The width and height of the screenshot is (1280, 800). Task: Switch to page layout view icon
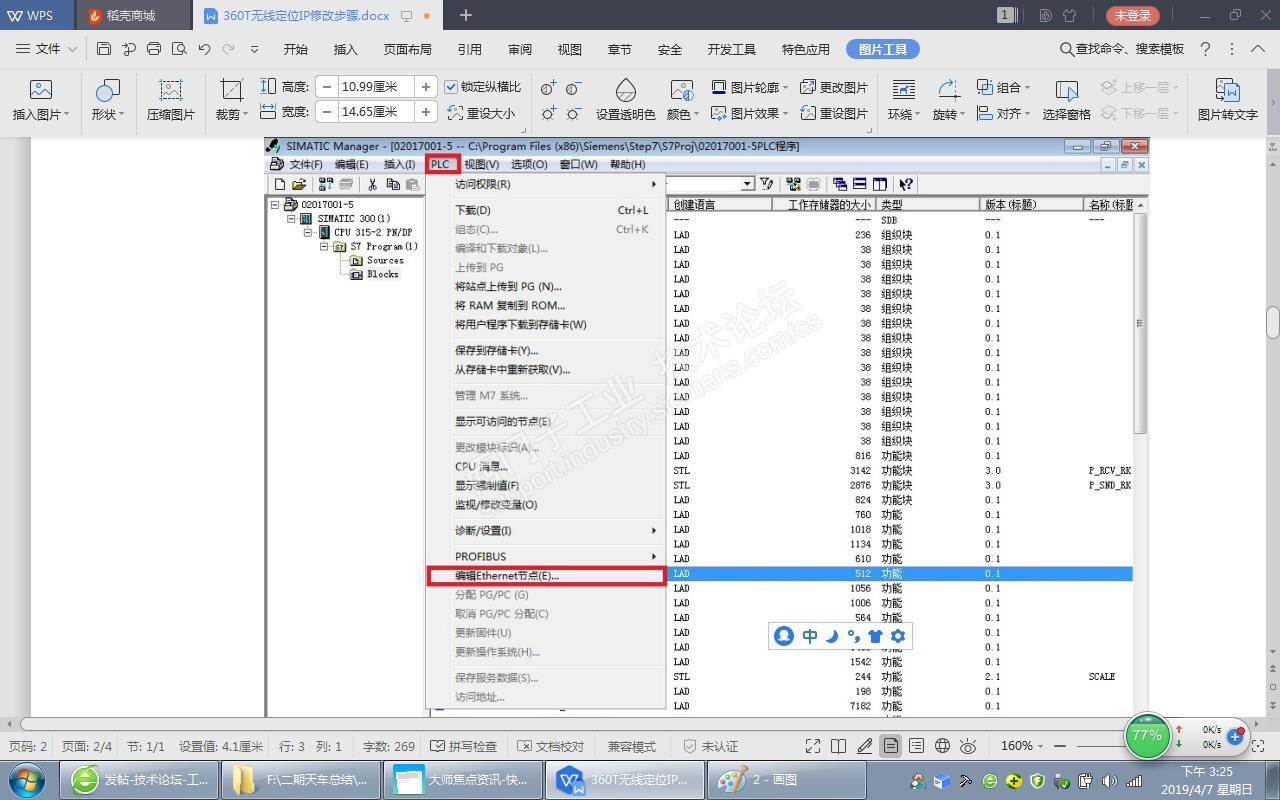point(890,746)
